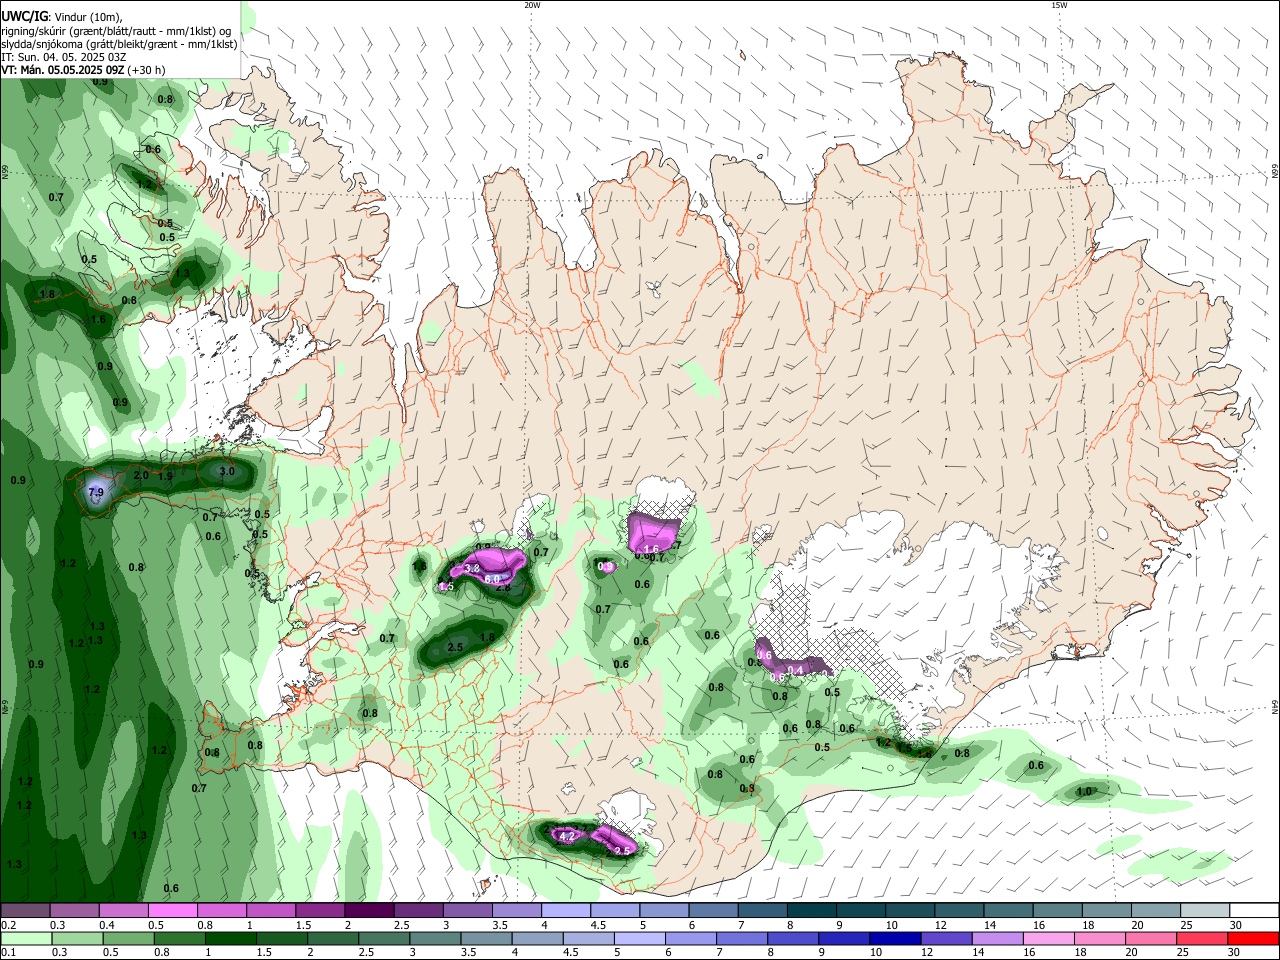This screenshot has height=960, width=1280.
Task: Click the '4.2' value near the south coast
Action: 566,835
